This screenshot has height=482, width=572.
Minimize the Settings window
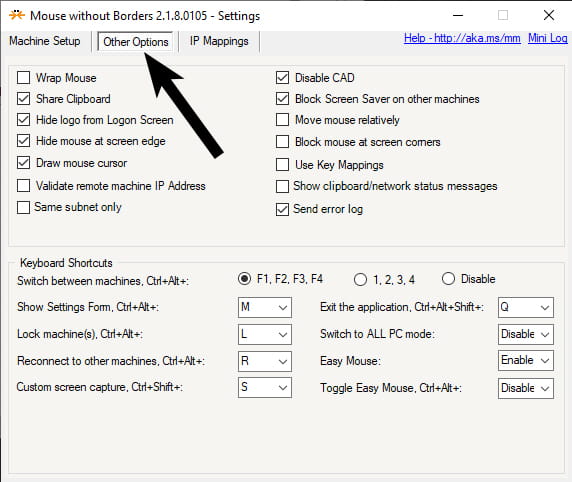click(458, 15)
